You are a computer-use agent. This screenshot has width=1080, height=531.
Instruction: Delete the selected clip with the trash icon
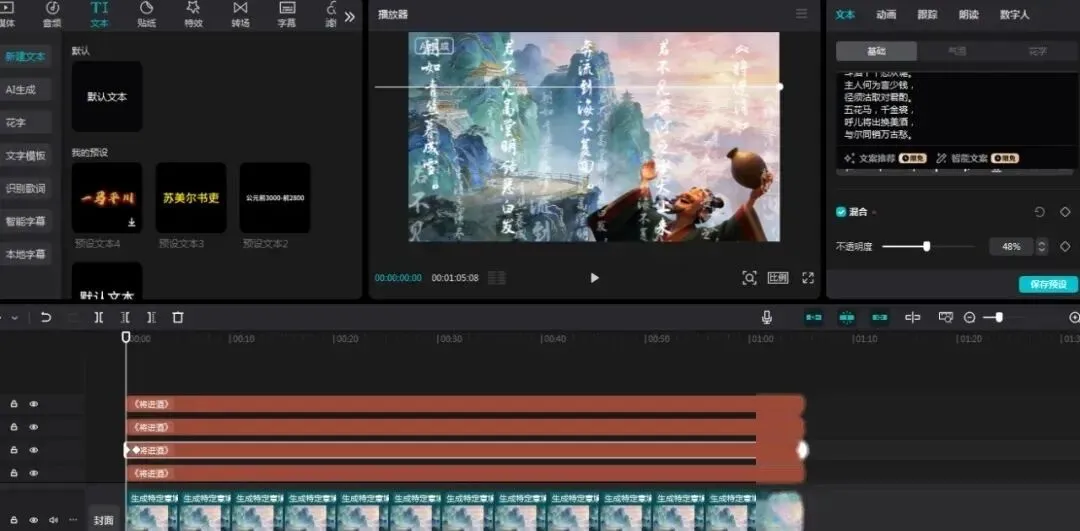coord(178,317)
